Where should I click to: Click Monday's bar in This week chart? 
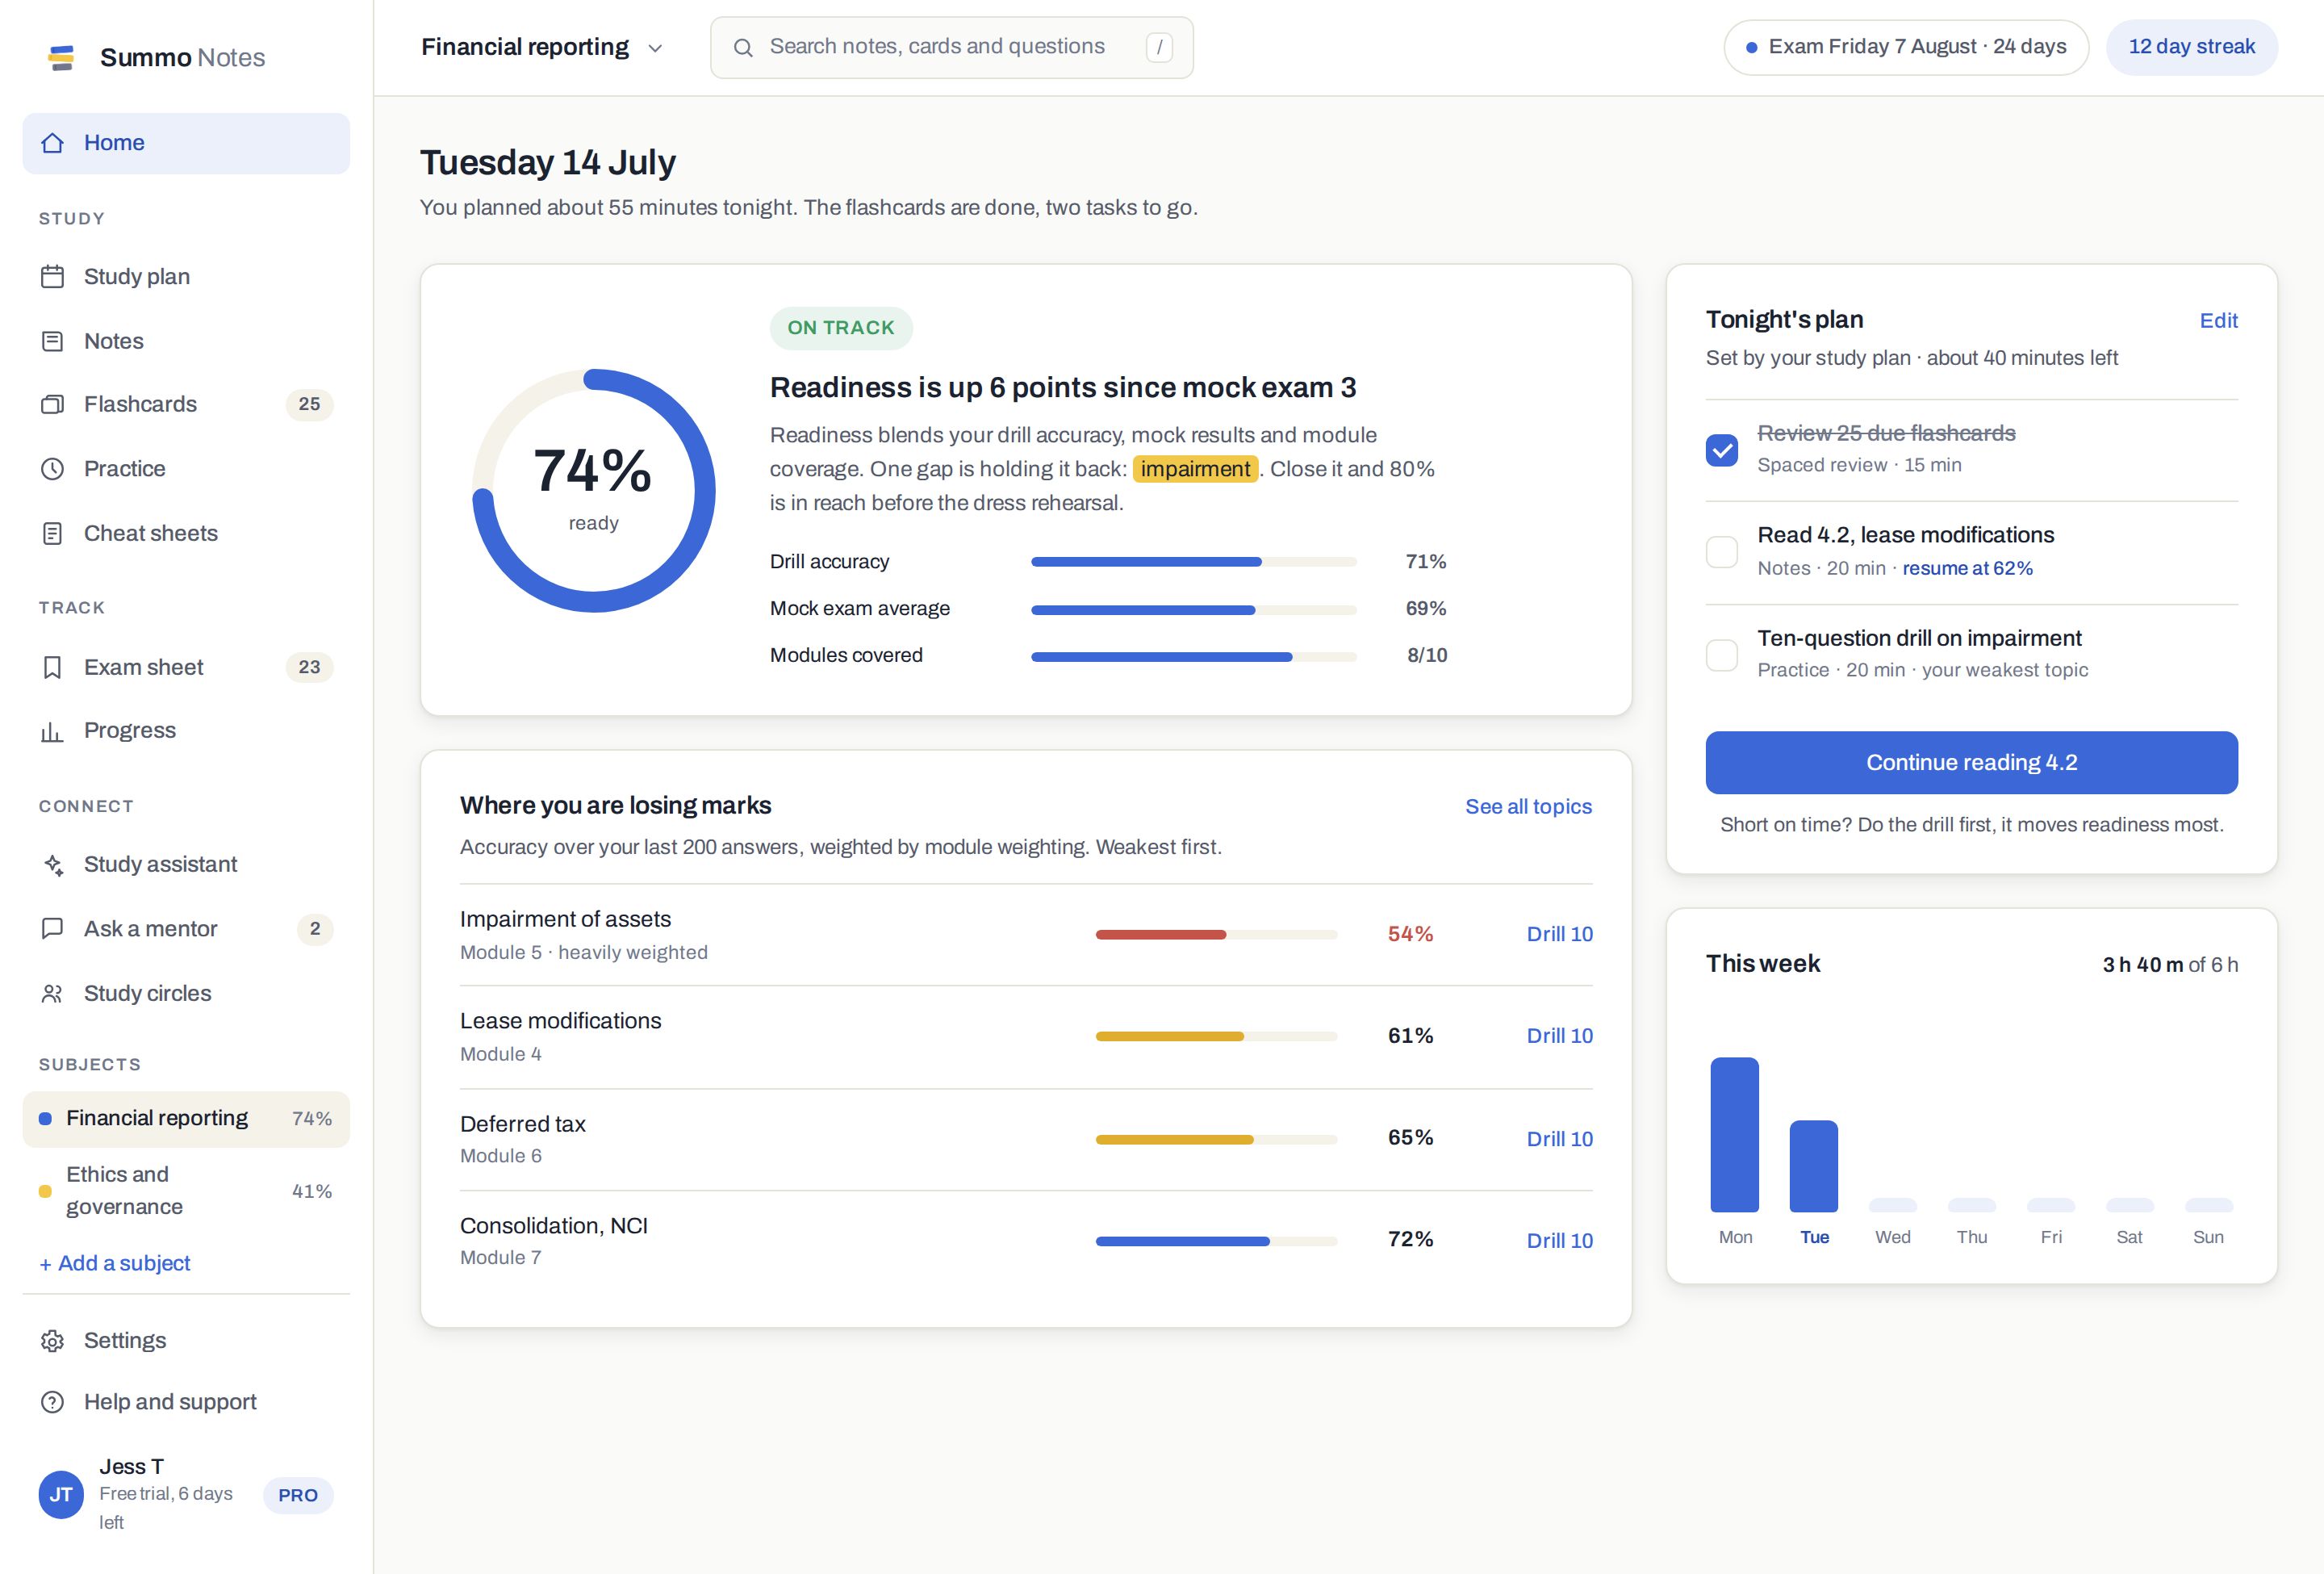click(1734, 1135)
